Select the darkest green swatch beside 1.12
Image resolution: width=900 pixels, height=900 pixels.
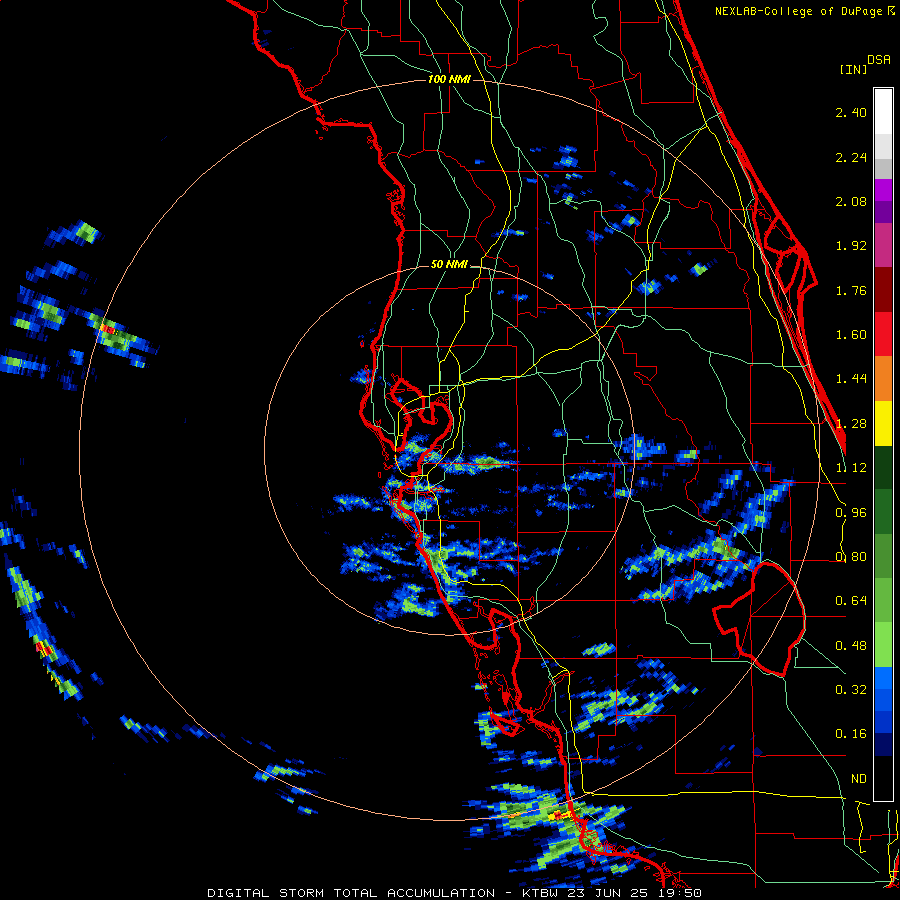[x=883, y=467]
